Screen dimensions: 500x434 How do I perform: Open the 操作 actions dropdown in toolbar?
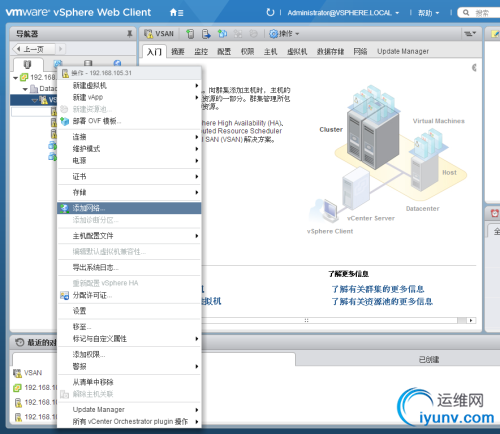284,34
